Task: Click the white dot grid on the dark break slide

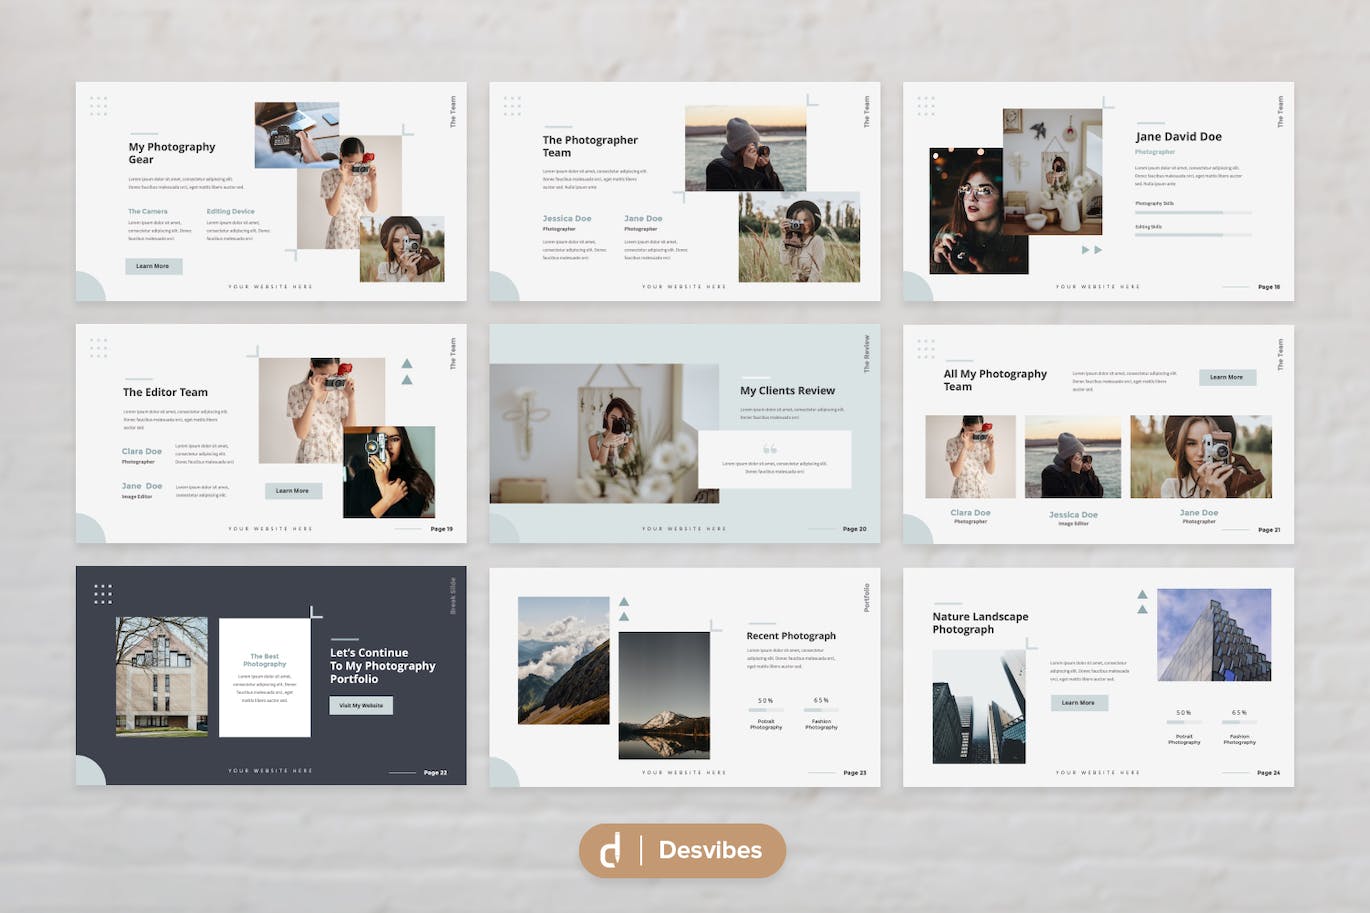Action: [103, 594]
